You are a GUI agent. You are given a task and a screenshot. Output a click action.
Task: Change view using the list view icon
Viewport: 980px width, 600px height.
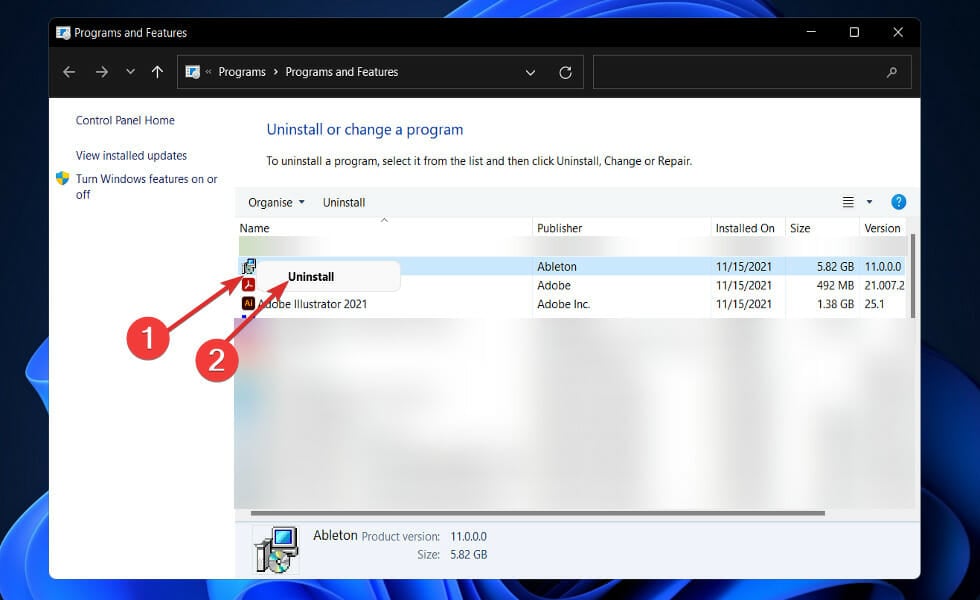click(848, 202)
